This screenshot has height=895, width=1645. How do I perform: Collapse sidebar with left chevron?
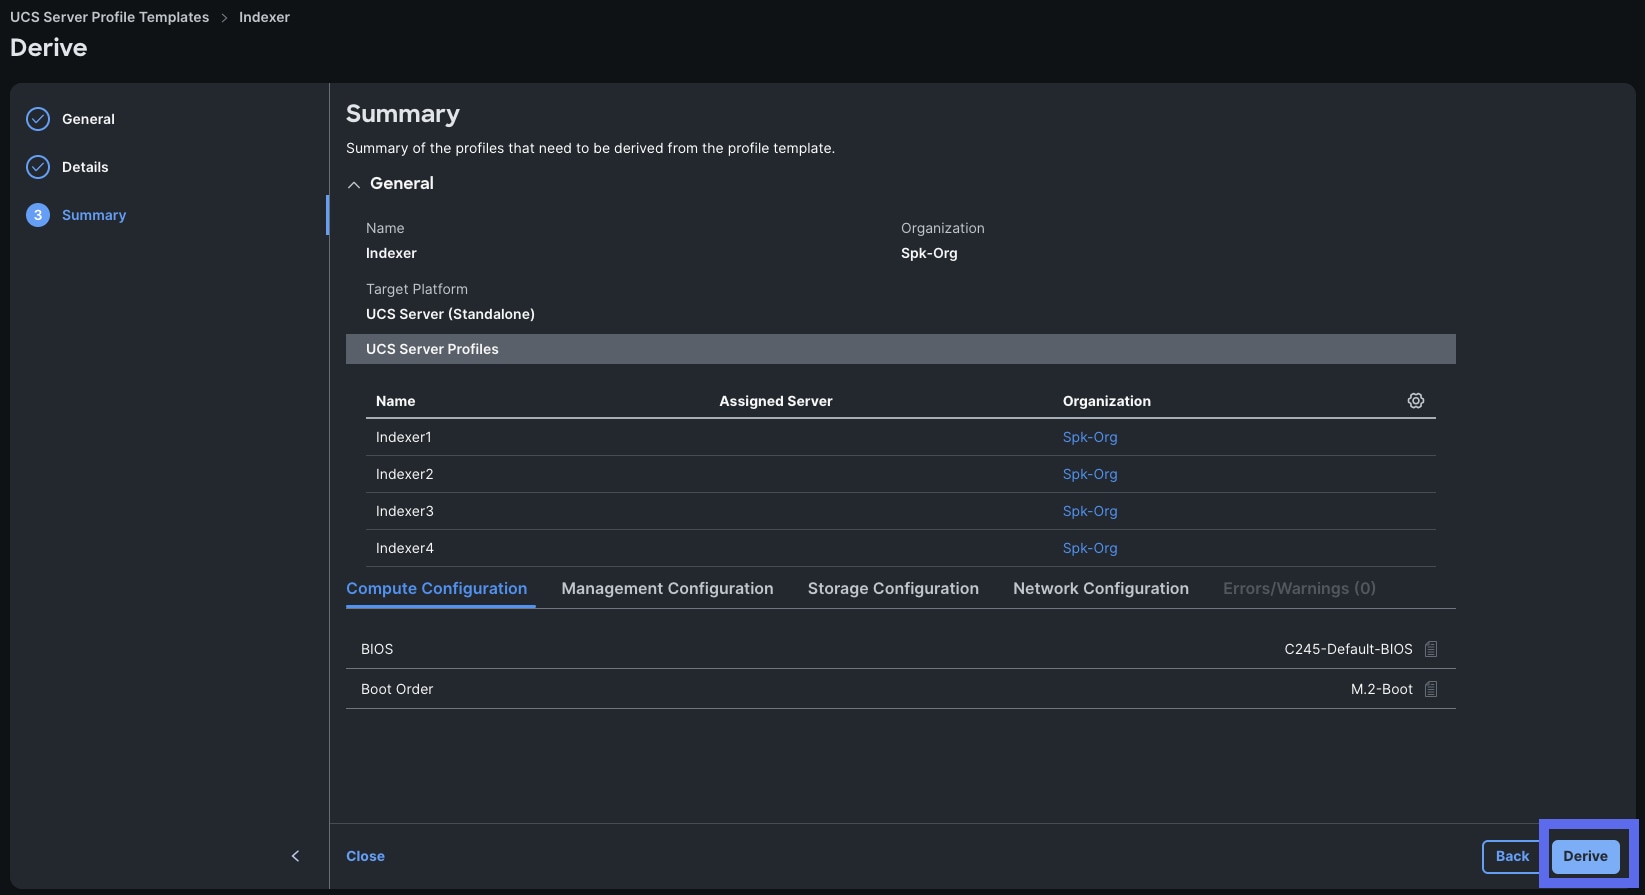tap(295, 856)
